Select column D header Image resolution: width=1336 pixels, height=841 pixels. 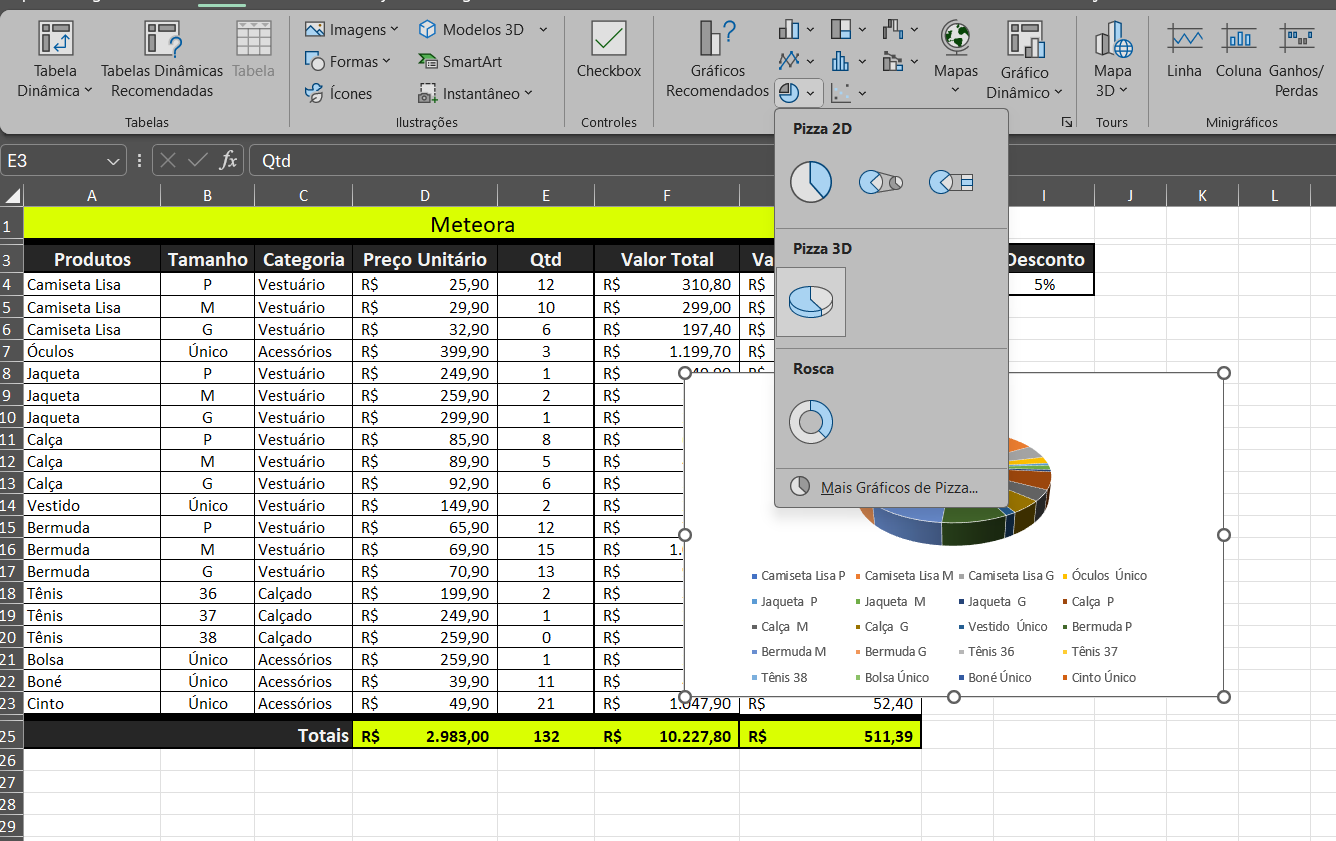(426, 196)
